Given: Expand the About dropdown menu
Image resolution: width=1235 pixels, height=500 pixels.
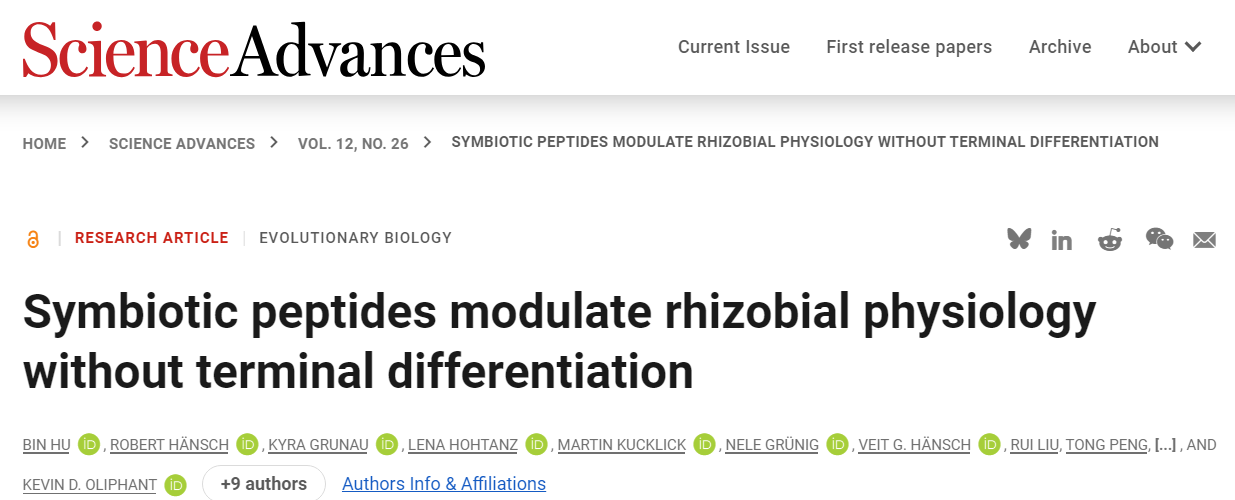Looking at the screenshot, I should (x=1164, y=47).
